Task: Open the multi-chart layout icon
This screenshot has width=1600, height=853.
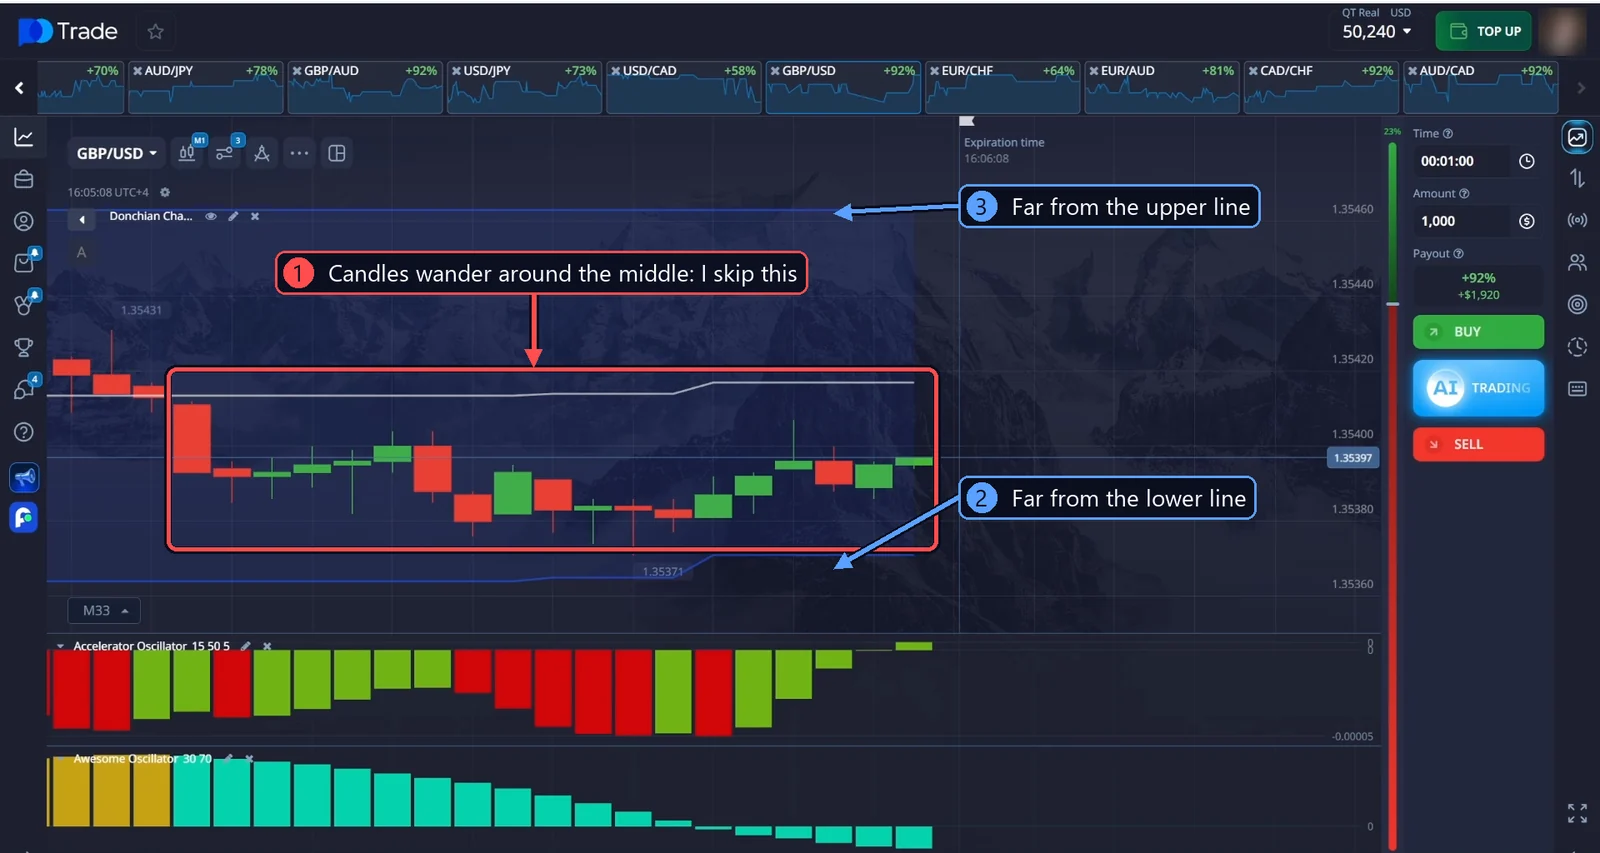Action: pyautogui.click(x=337, y=153)
